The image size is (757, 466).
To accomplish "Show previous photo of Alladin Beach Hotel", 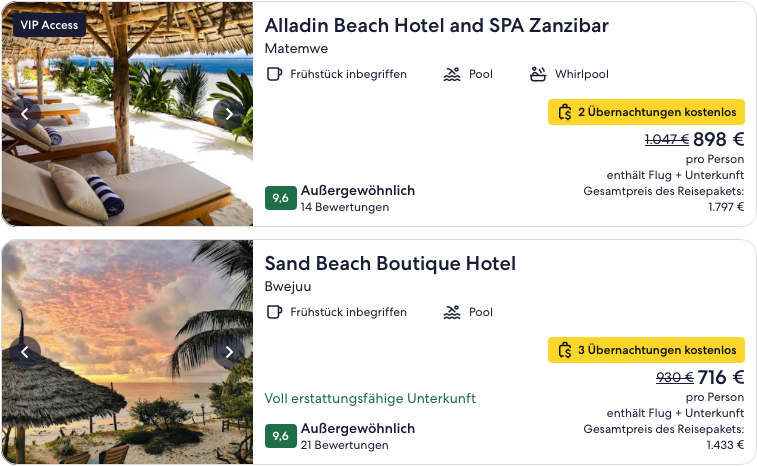I will [x=25, y=113].
